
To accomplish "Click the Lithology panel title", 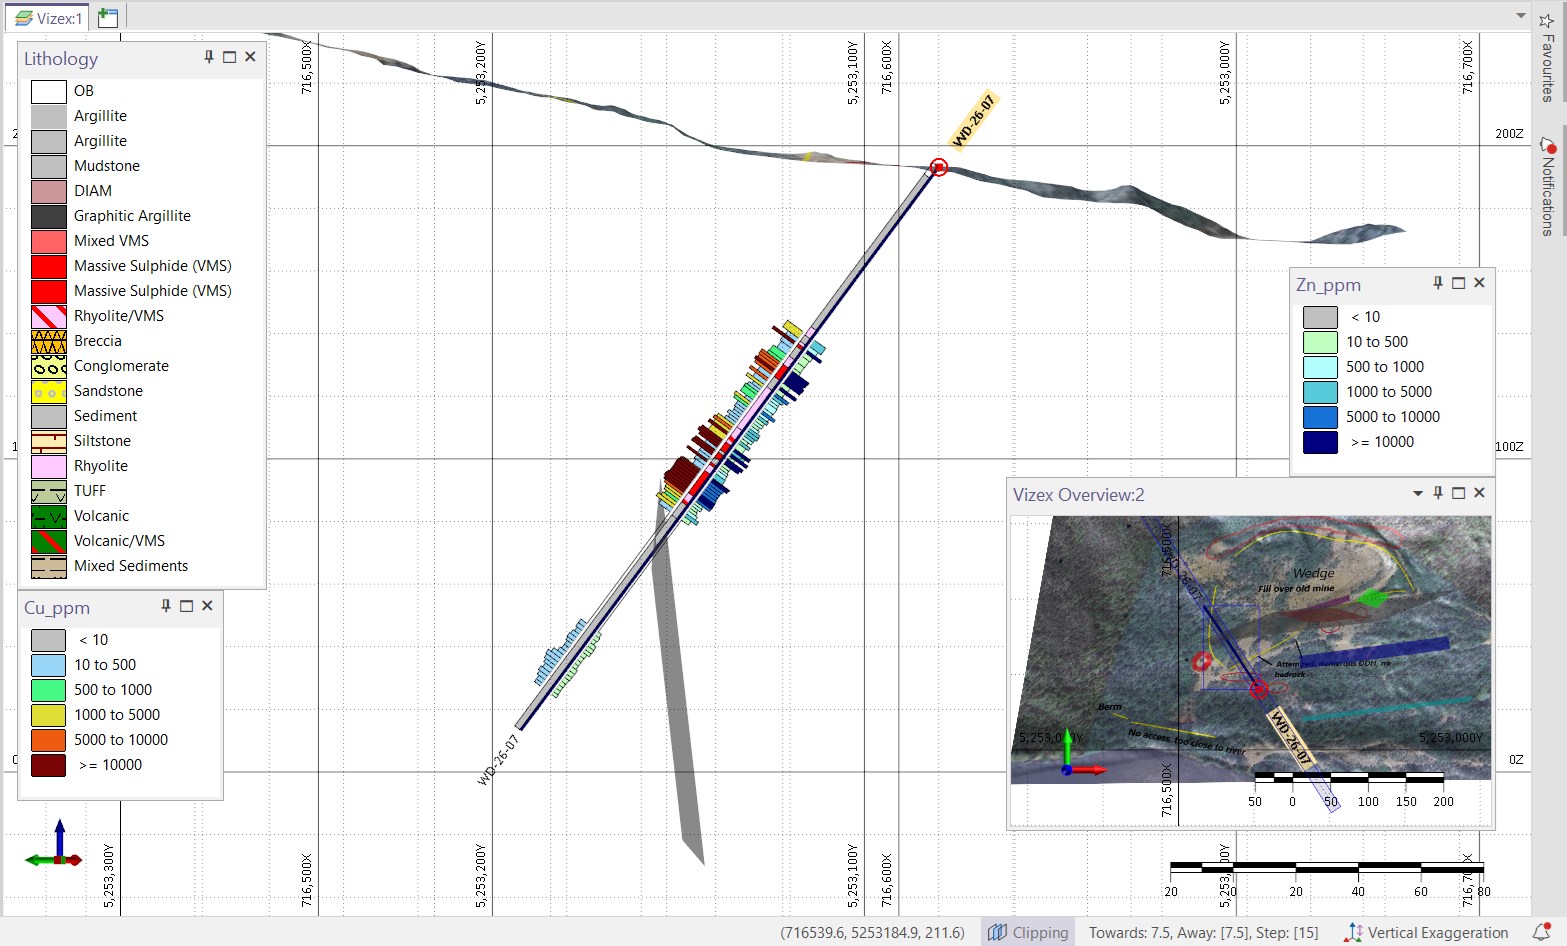I will 61,58.
